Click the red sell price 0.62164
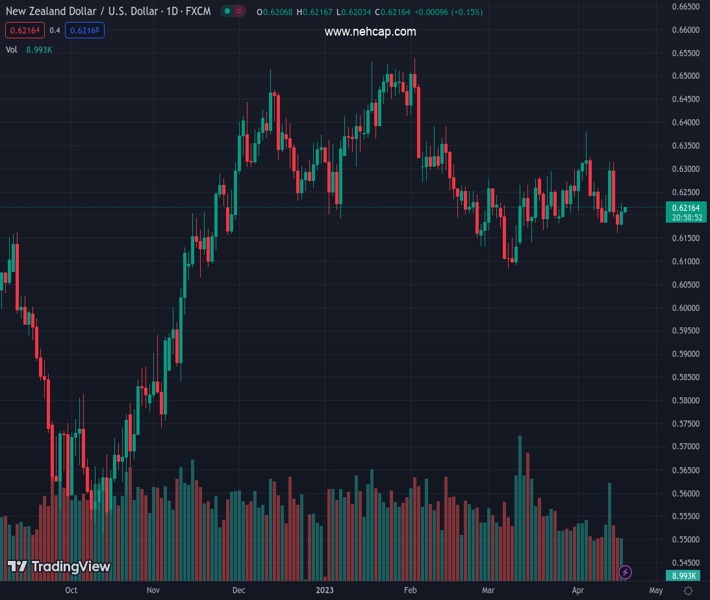The height and width of the screenshot is (600, 710). tap(24, 31)
